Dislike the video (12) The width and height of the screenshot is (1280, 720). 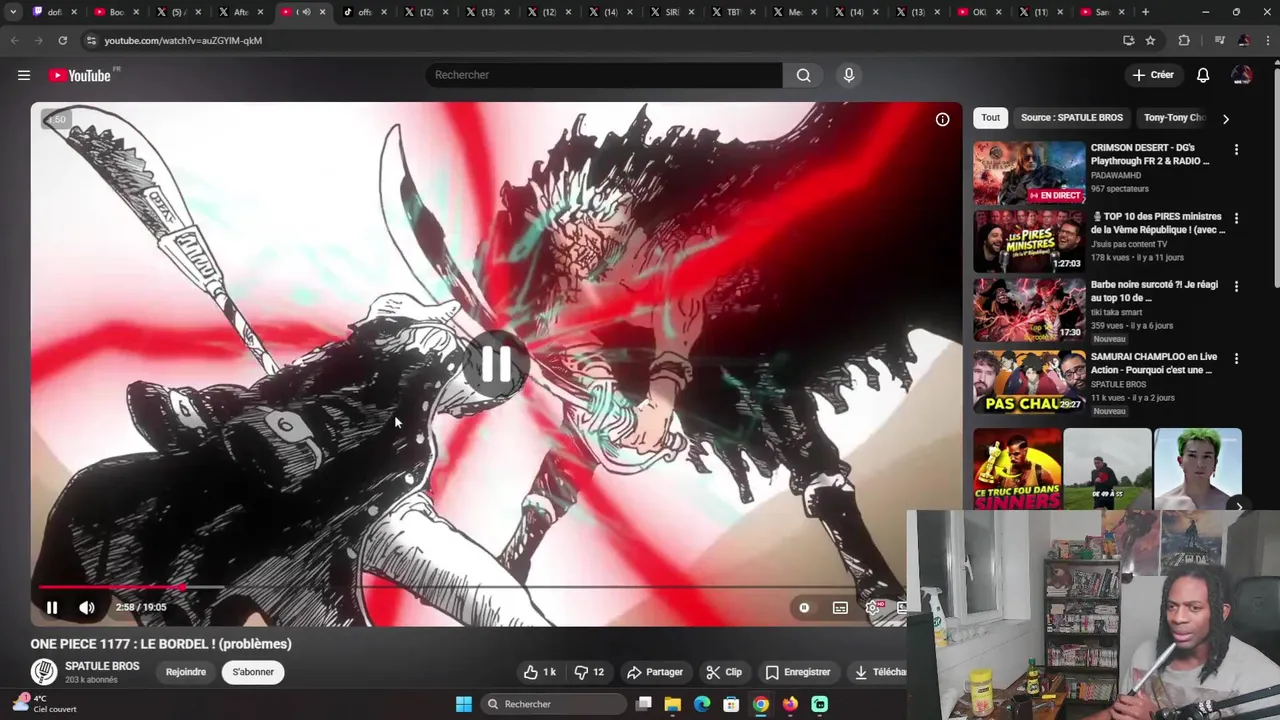tap(589, 672)
